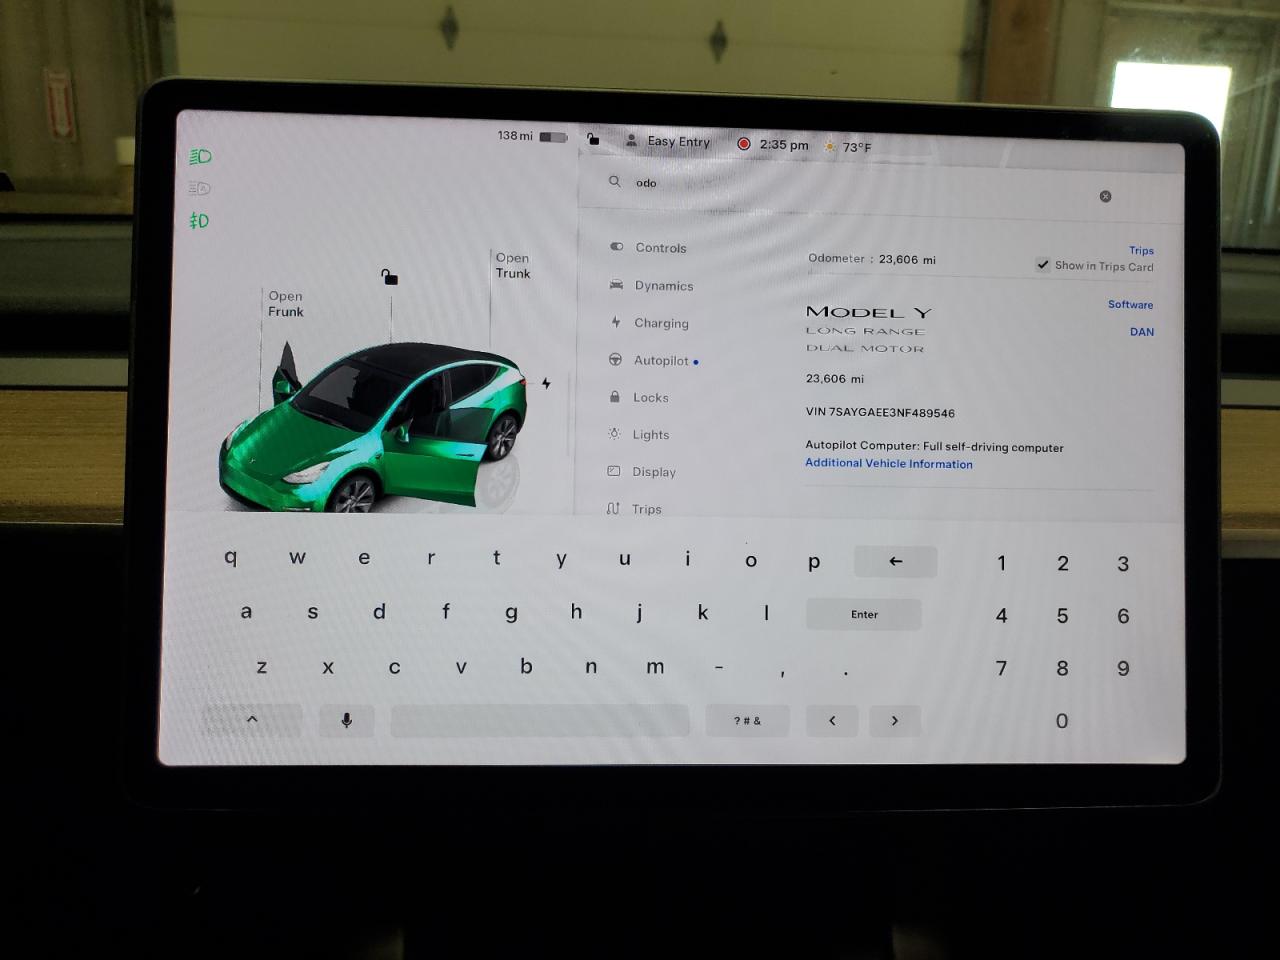
Task: Tap the unlock icon above the car
Action: tap(389, 277)
